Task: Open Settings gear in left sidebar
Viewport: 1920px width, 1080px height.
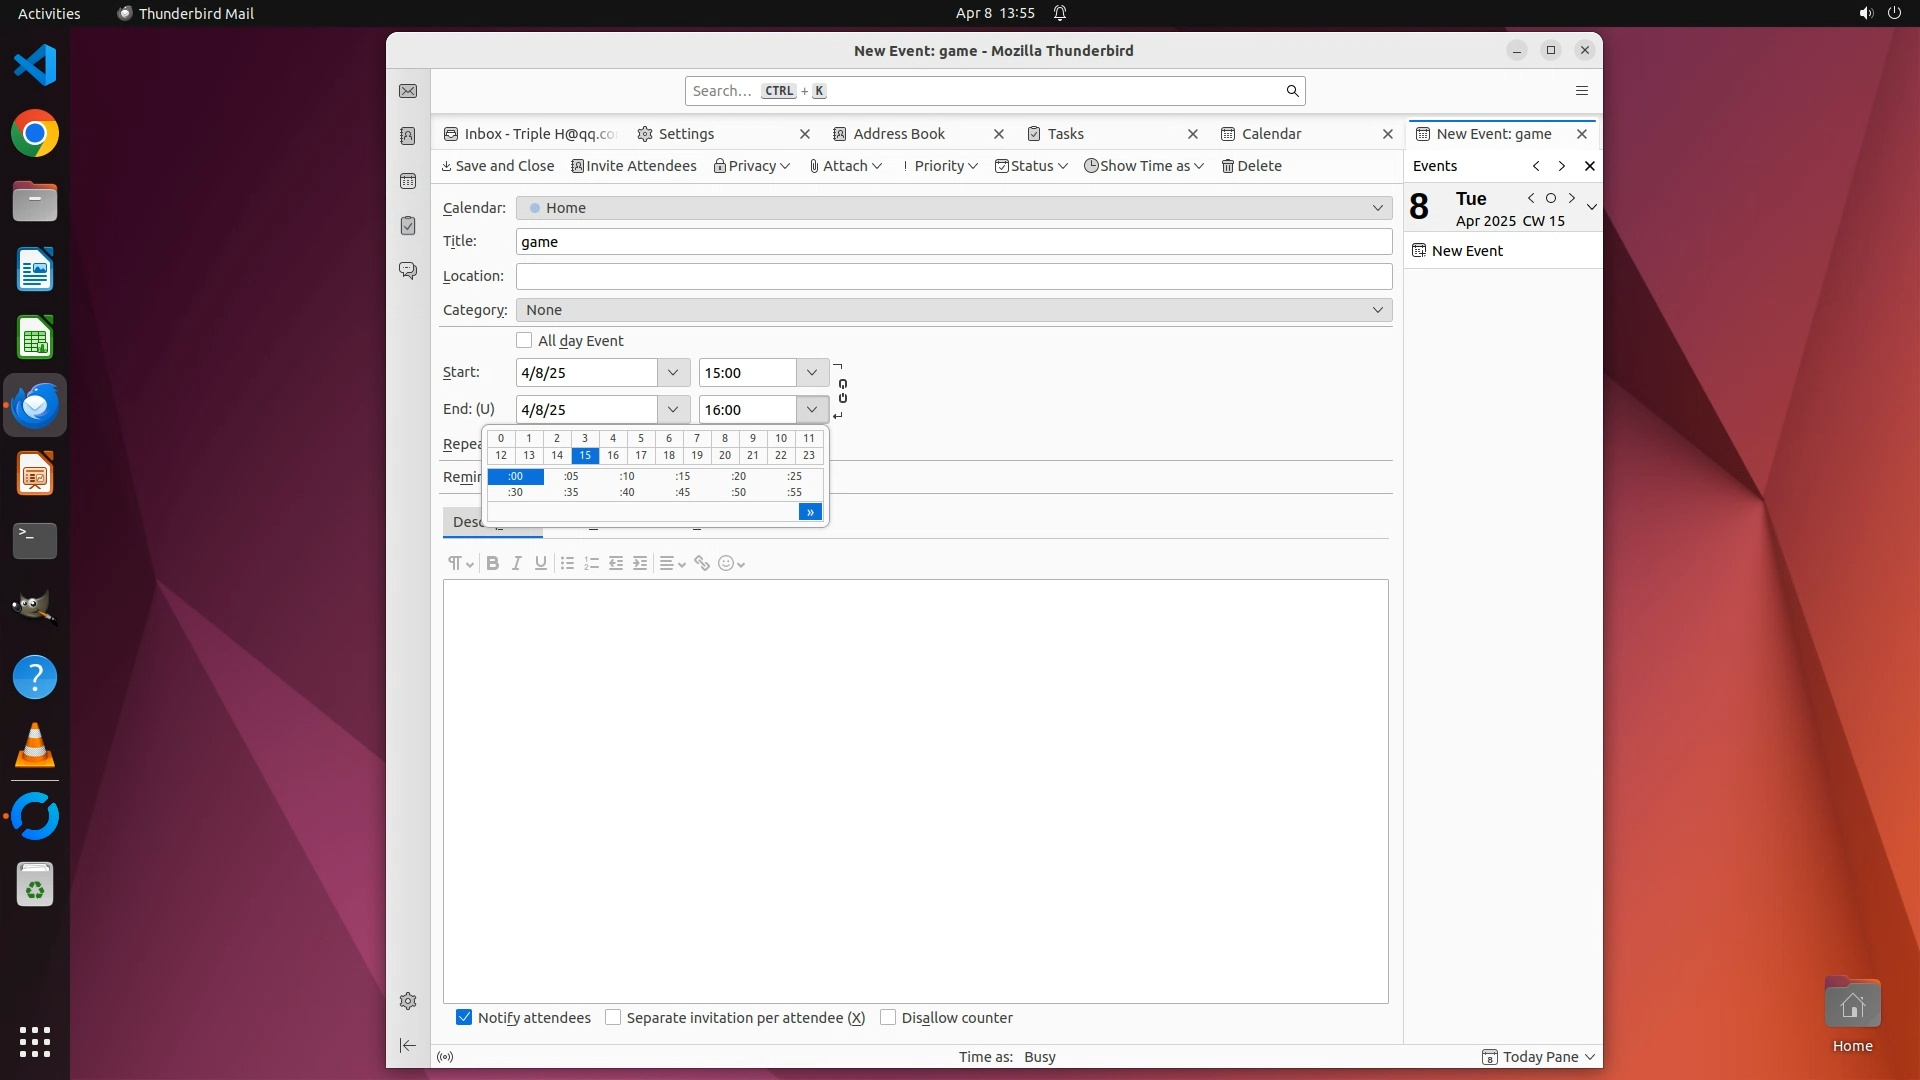Action: pos(408,1001)
